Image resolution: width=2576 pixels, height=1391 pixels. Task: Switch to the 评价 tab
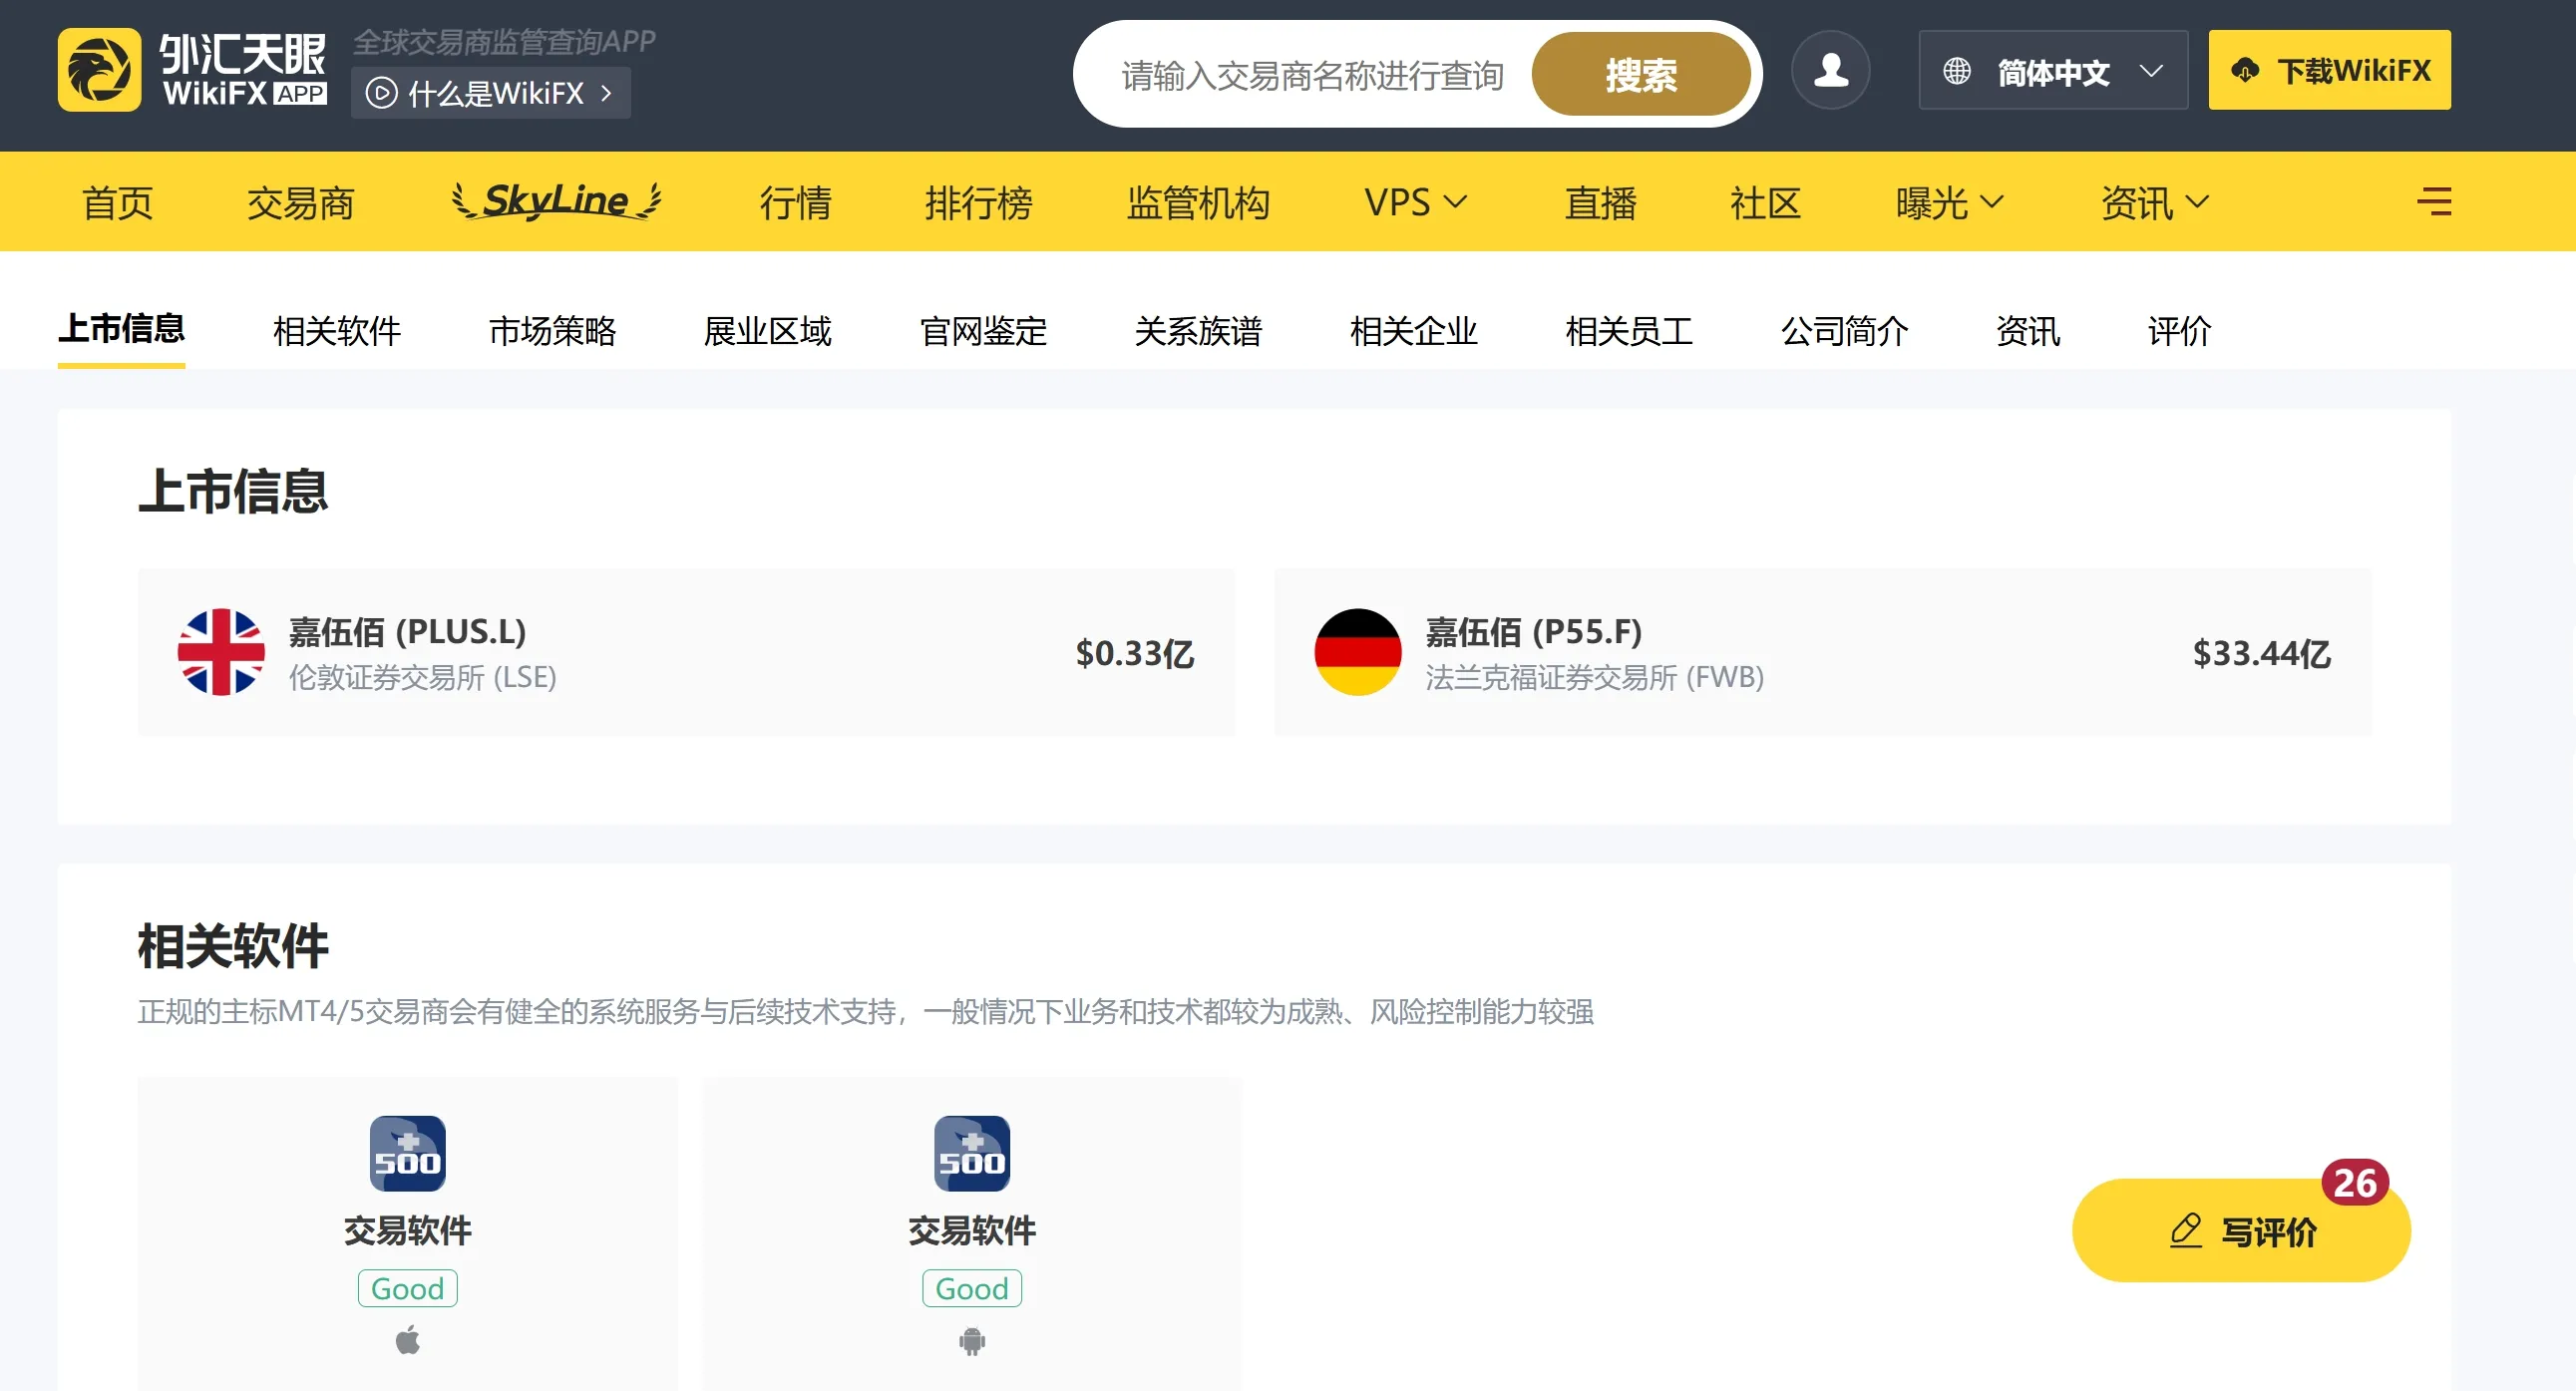(x=2179, y=331)
